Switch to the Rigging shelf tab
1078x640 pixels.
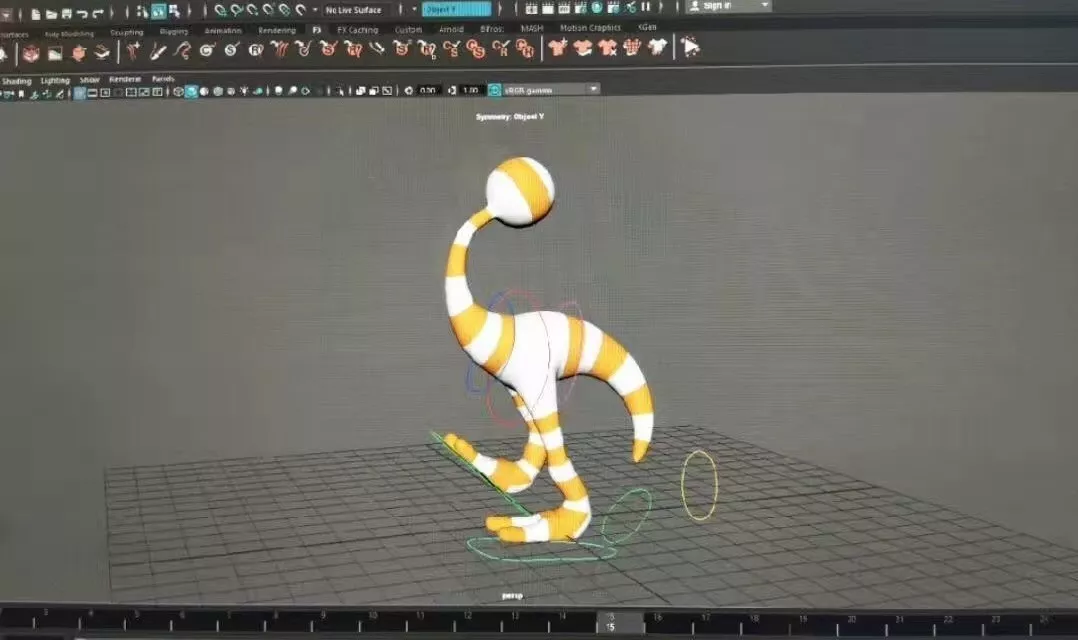click(173, 31)
